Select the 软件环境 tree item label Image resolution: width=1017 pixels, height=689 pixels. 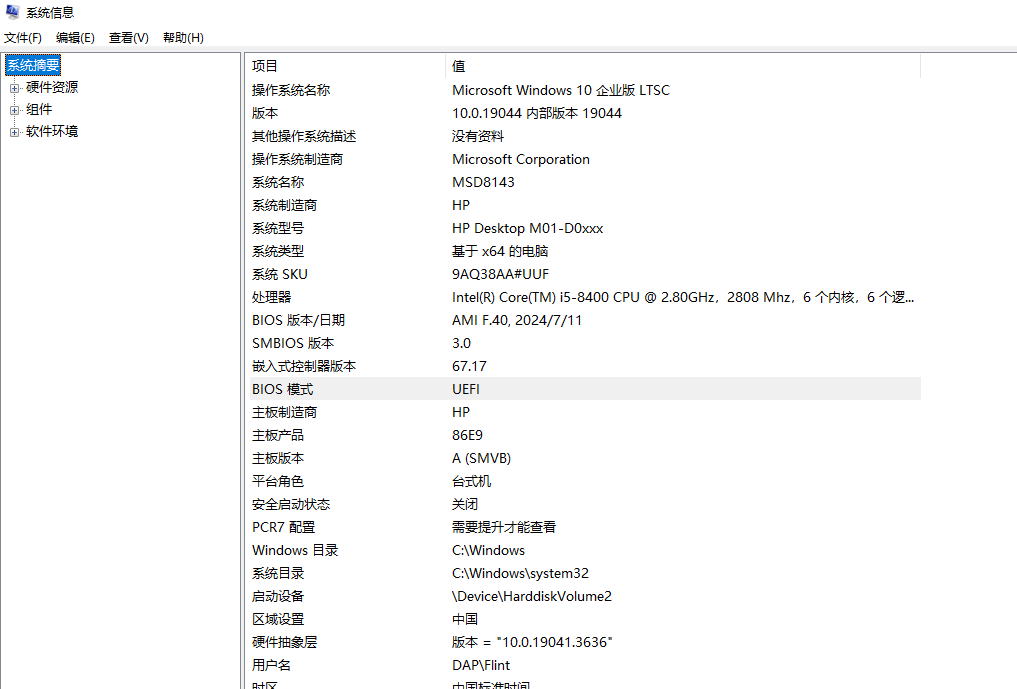click(52, 132)
